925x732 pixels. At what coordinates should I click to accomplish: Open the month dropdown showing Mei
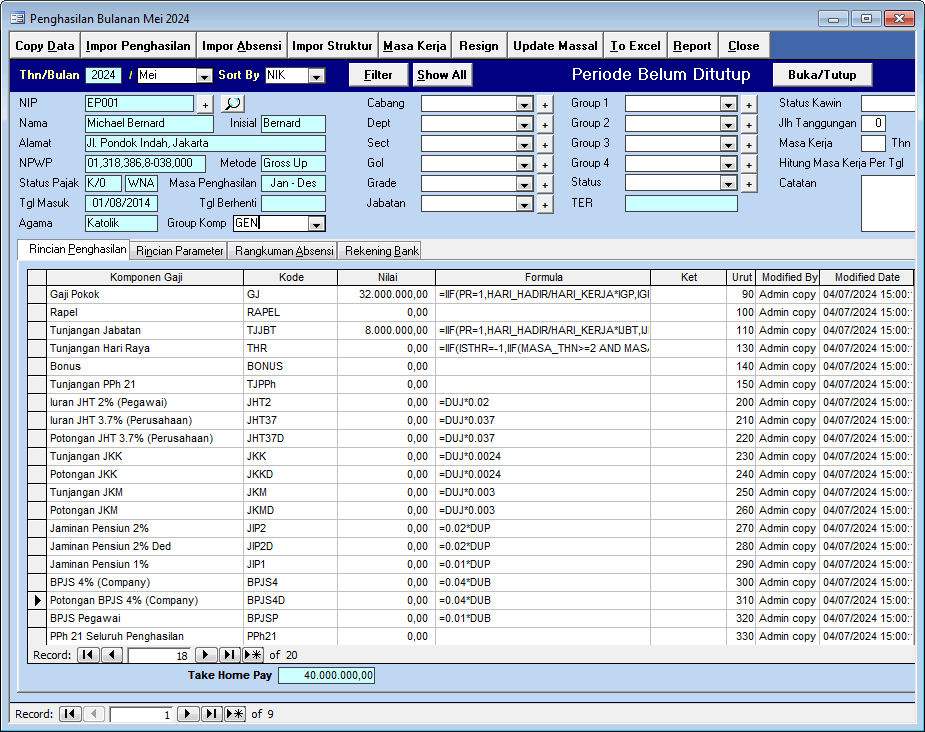click(x=204, y=76)
